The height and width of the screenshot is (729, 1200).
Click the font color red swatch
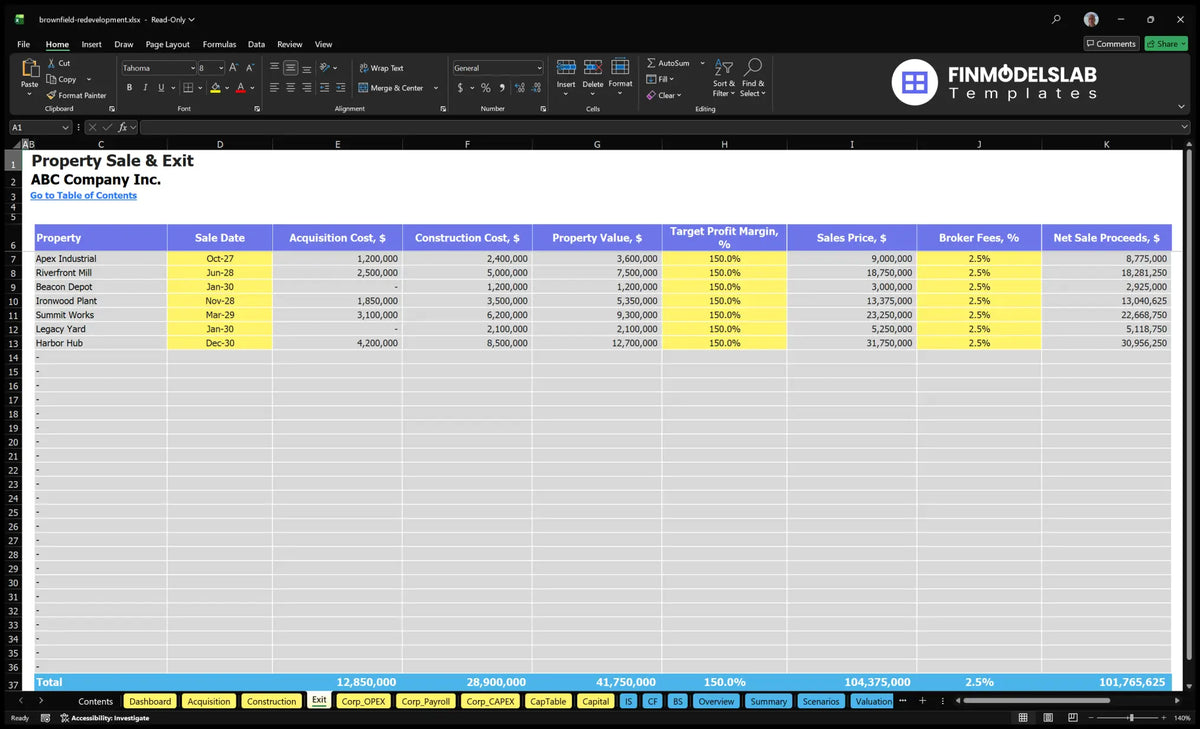[x=241, y=88]
